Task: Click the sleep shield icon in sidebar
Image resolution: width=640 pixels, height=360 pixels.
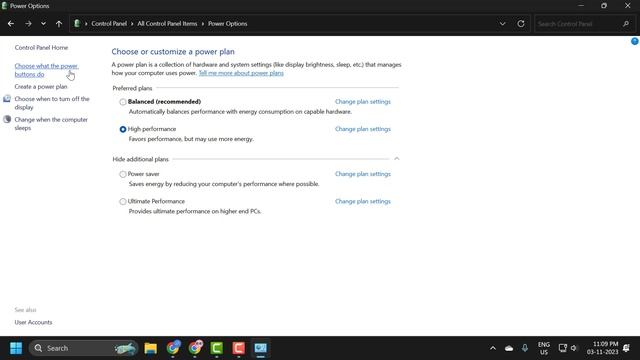Action: pyautogui.click(x=7, y=119)
